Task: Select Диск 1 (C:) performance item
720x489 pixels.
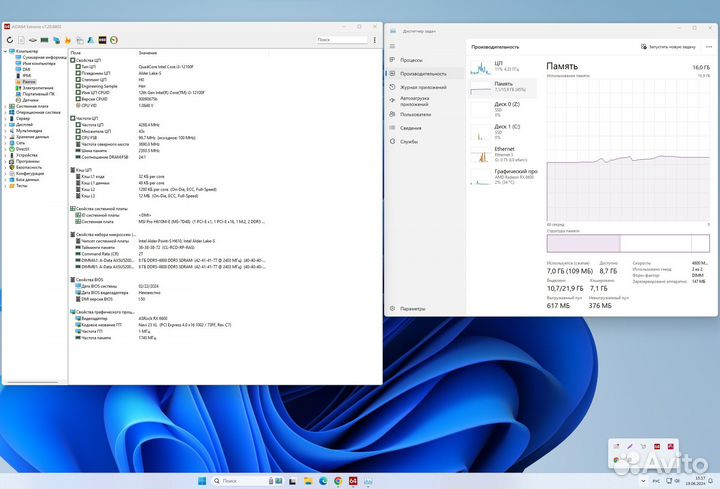Action: coord(503,131)
